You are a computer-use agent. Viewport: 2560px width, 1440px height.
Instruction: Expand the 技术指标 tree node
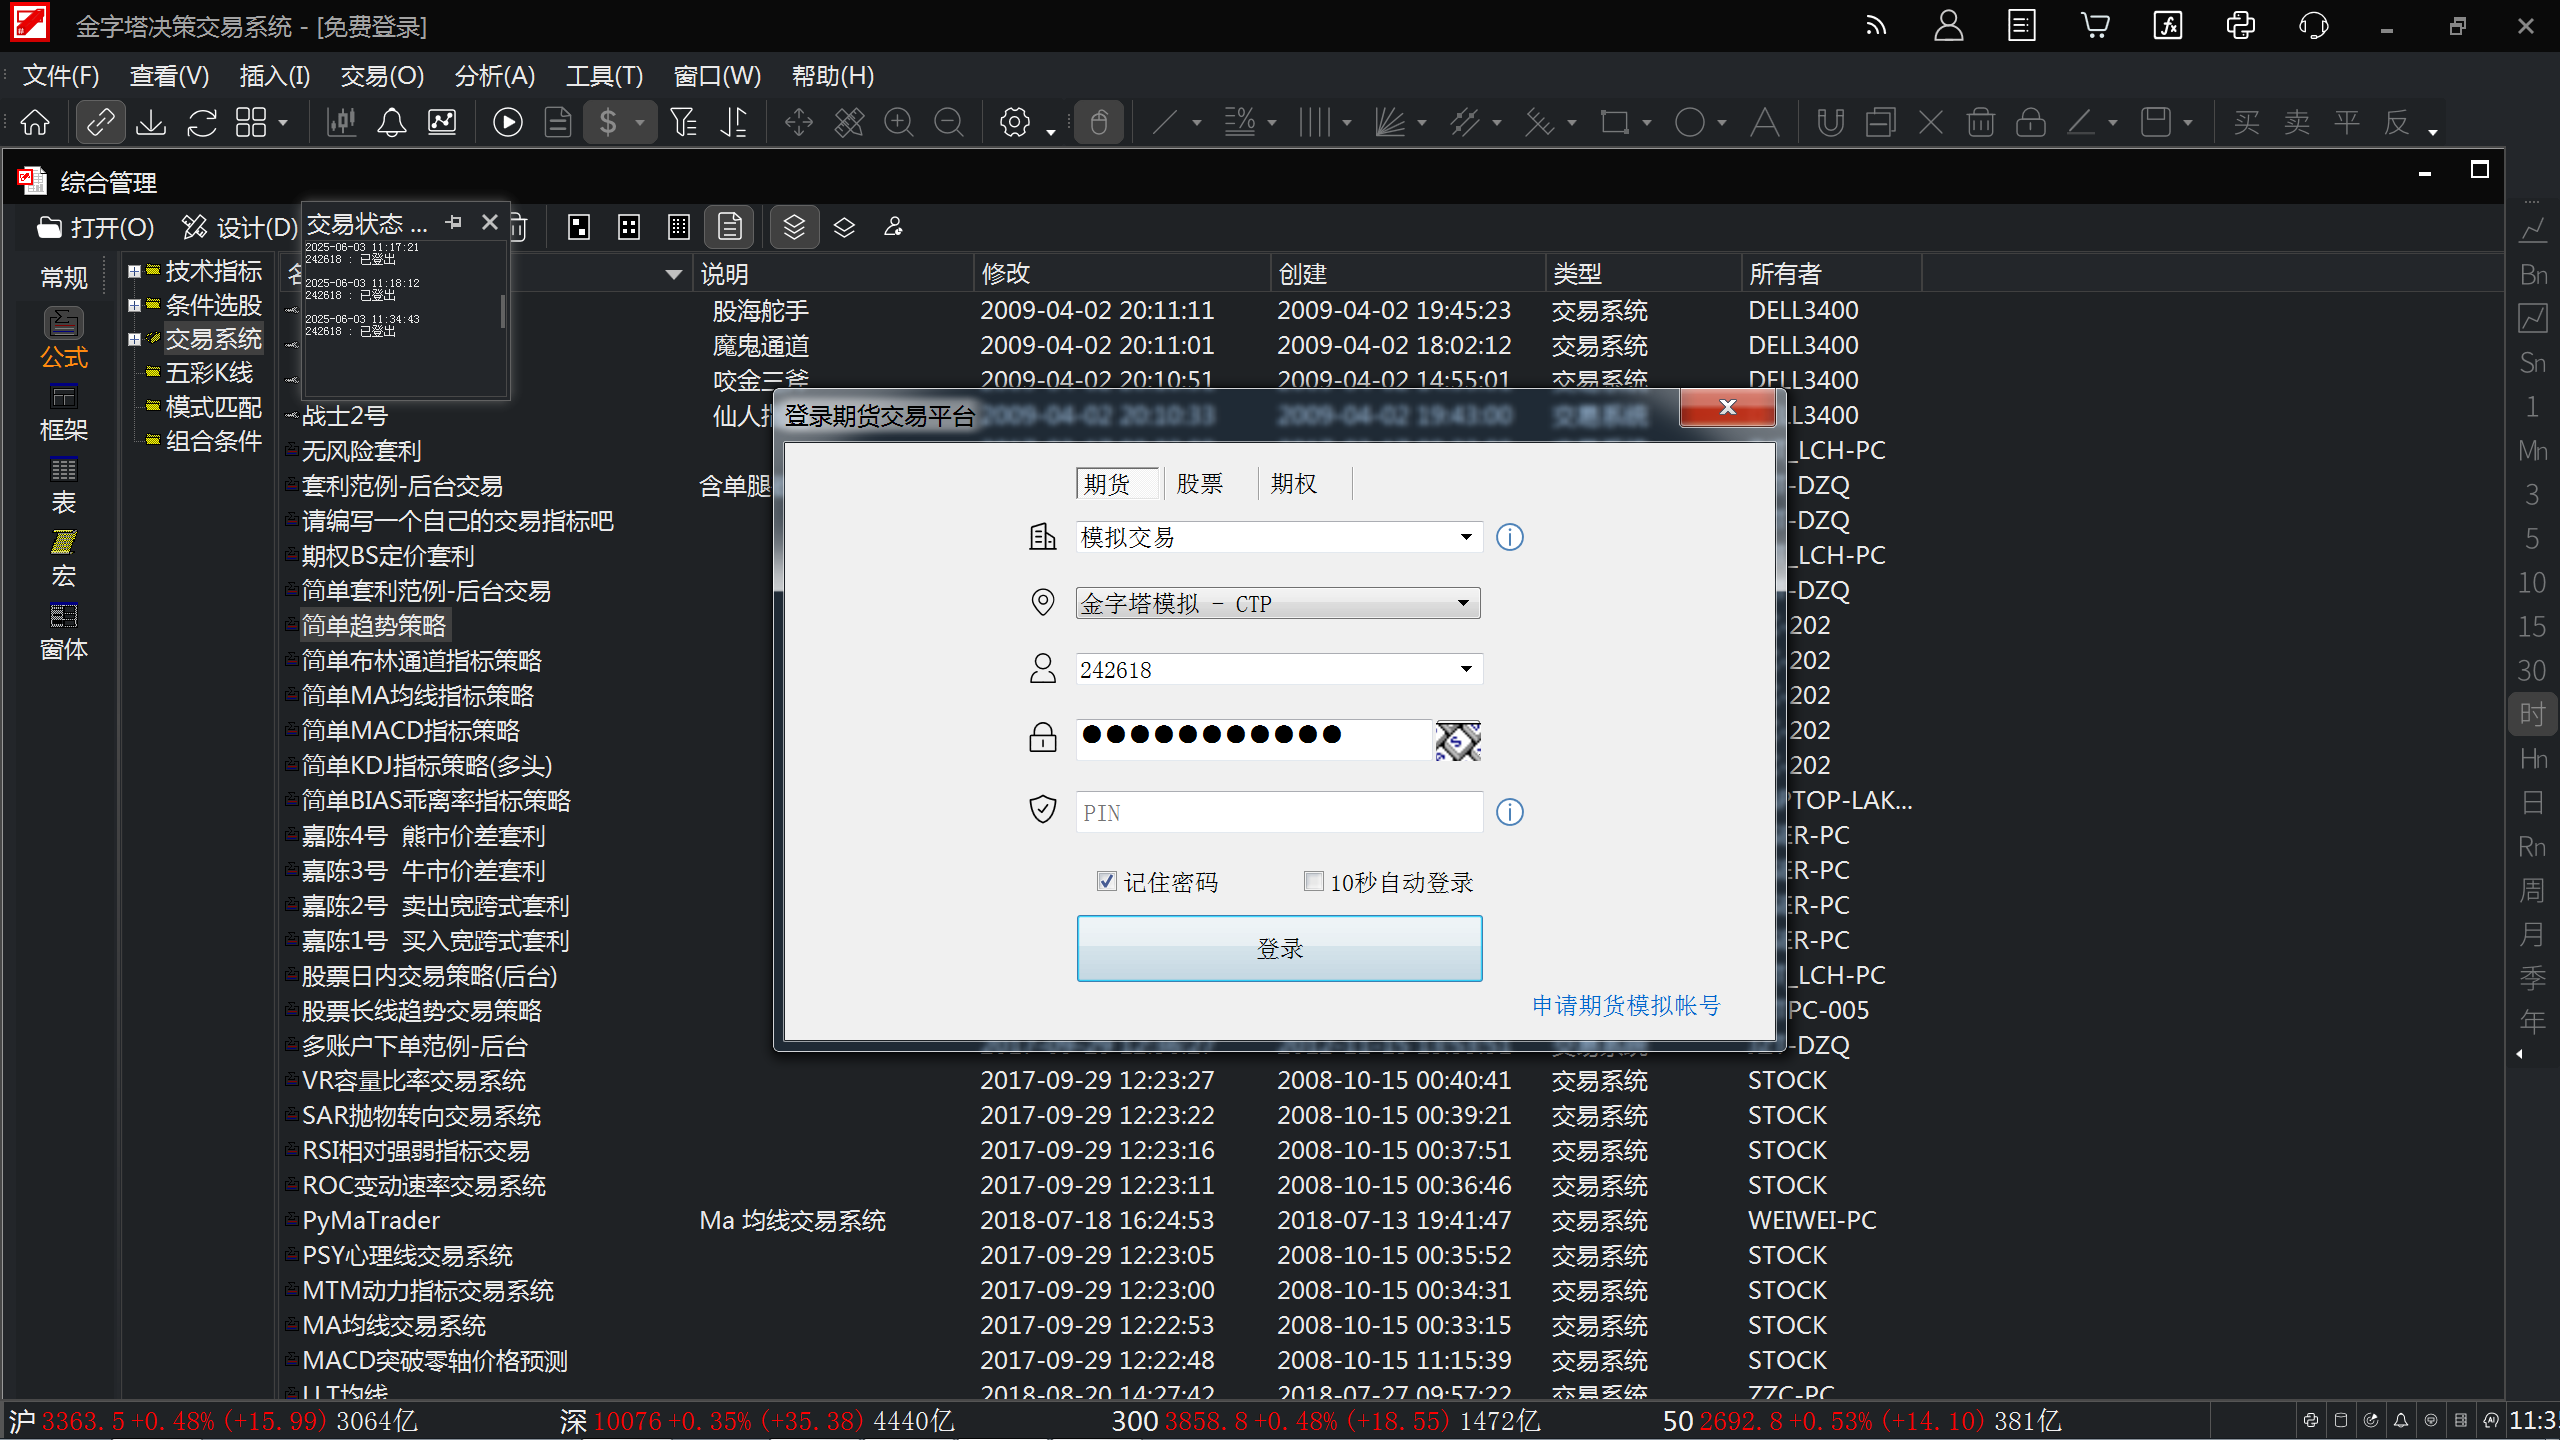click(x=134, y=271)
